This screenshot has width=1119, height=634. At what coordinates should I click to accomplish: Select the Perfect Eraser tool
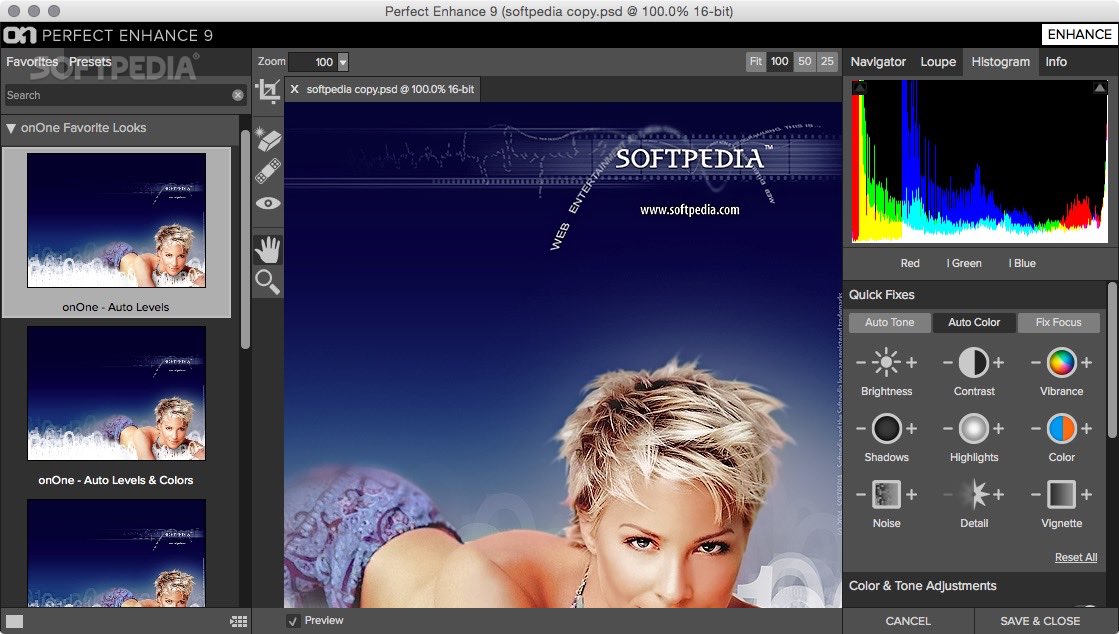266,138
